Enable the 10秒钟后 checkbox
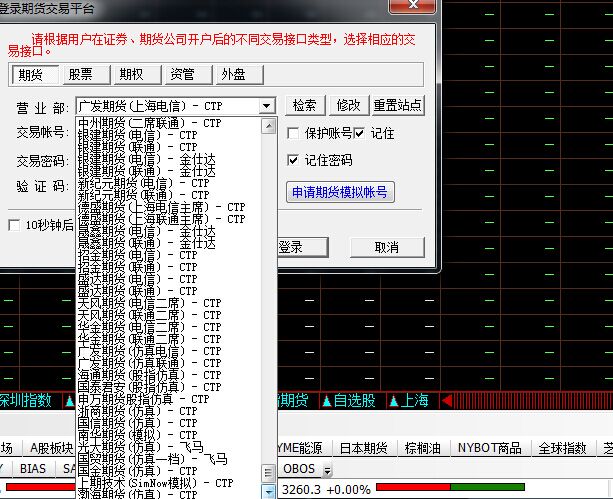 coord(14,225)
